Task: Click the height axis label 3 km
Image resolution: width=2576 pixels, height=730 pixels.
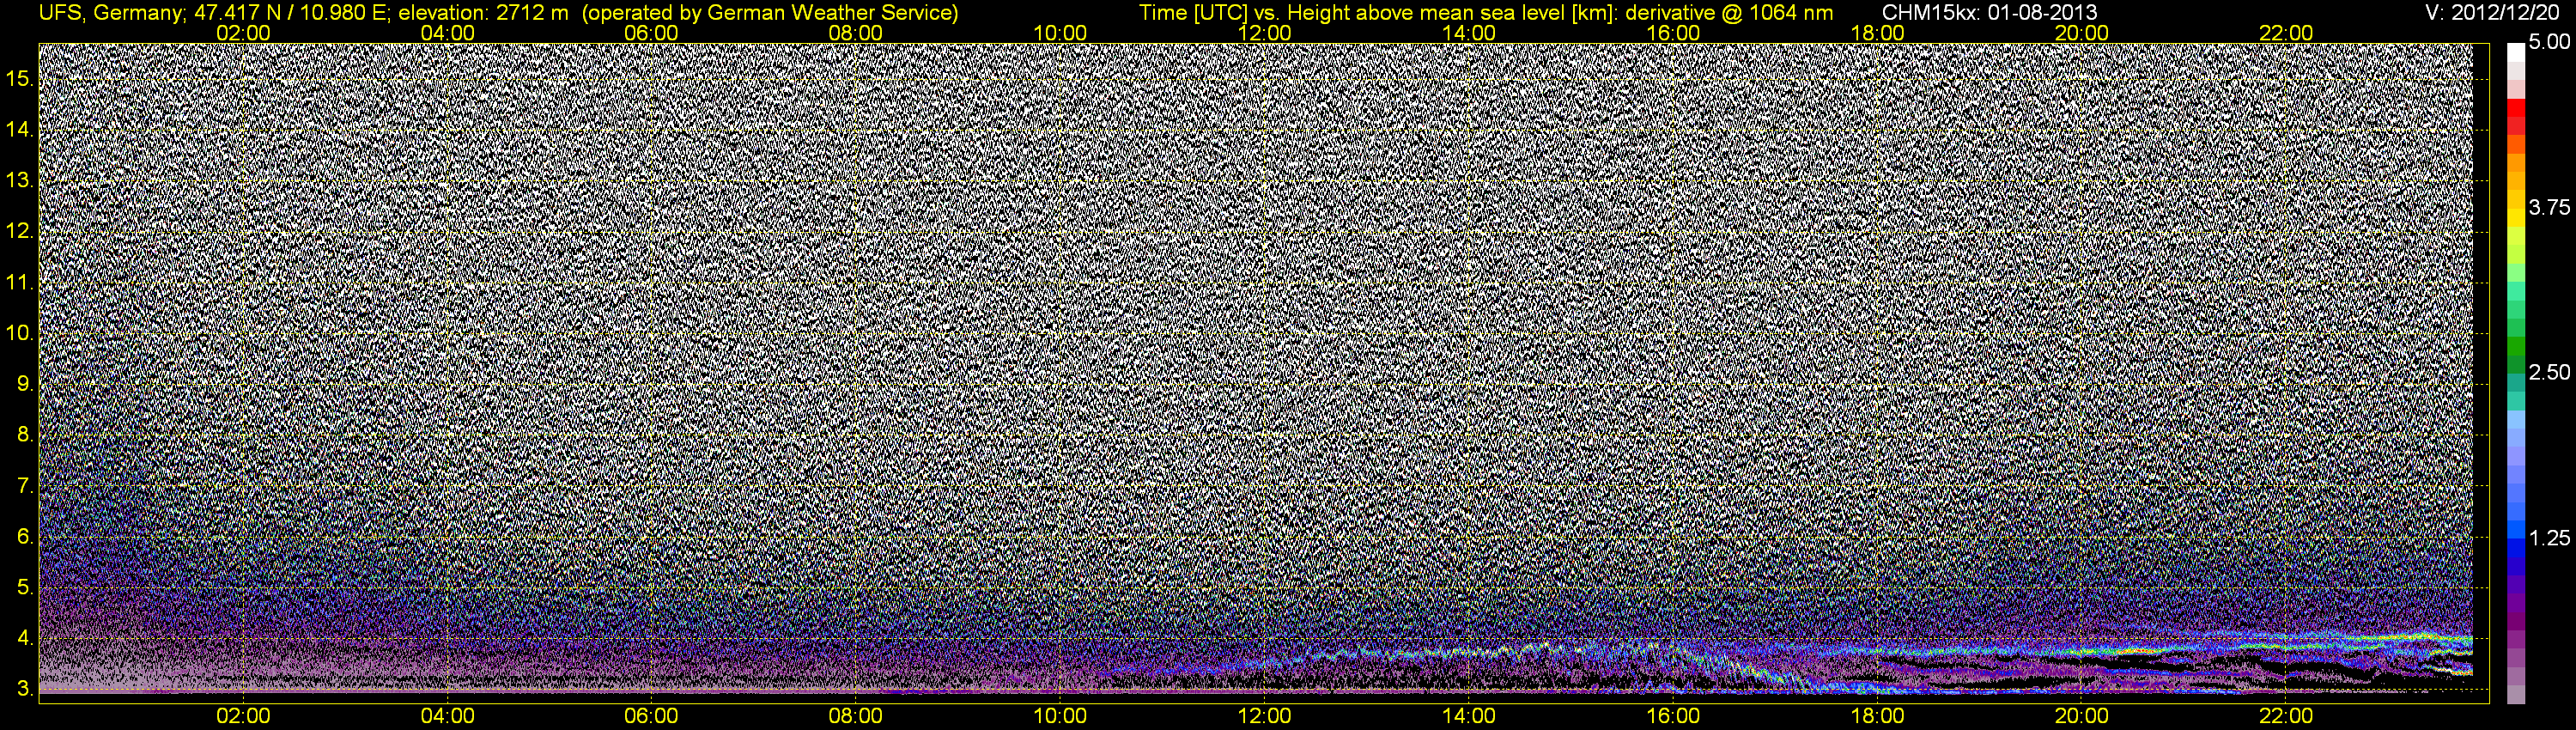Action: pyautogui.click(x=25, y=690)
